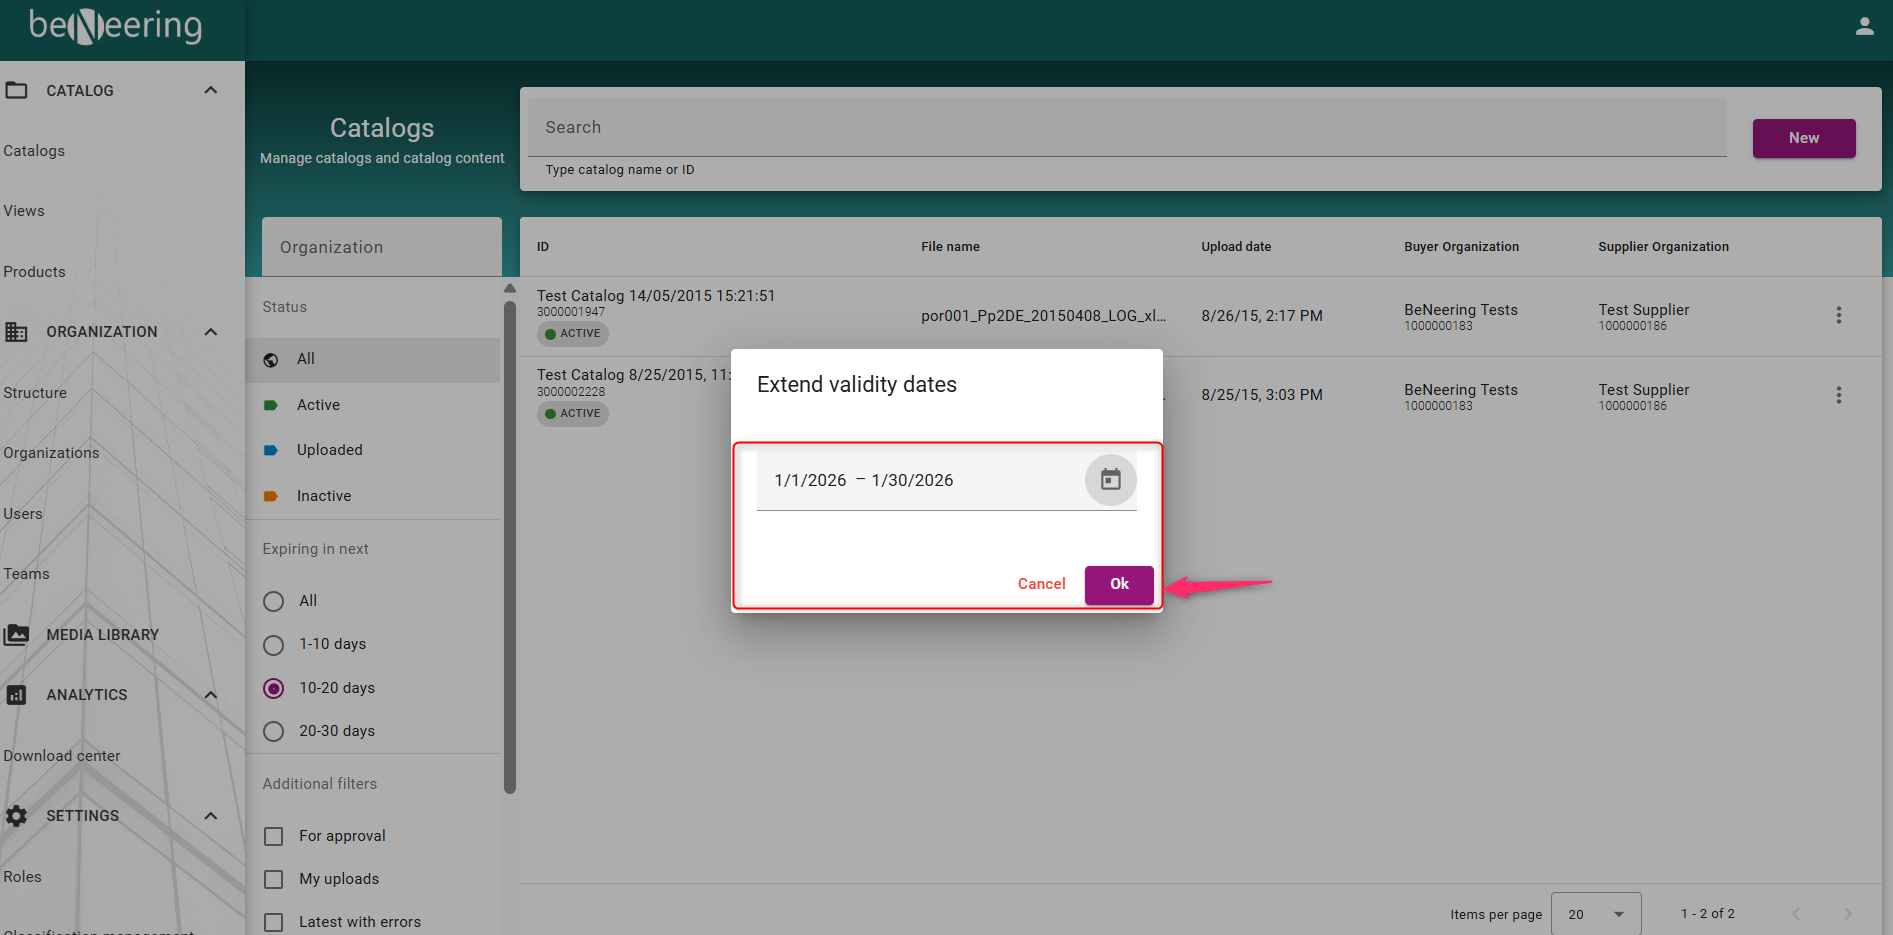The height and width of the screenshot is (935, 1893).
Task: Select the 1-10 days radio button
Action: pyautogui.click(x=274, y=645)
